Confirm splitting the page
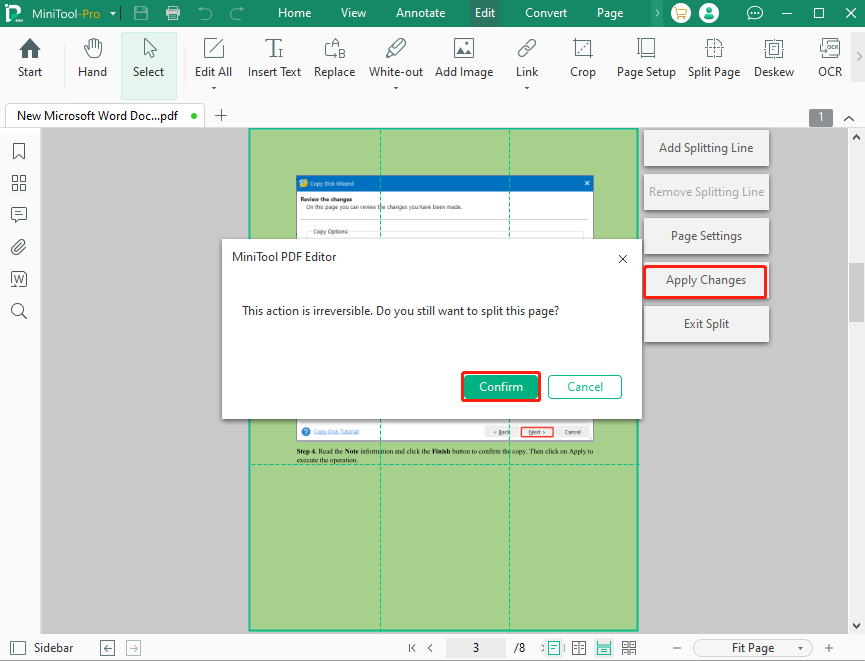This screenshot has height=661, width=865. [500, 387]
